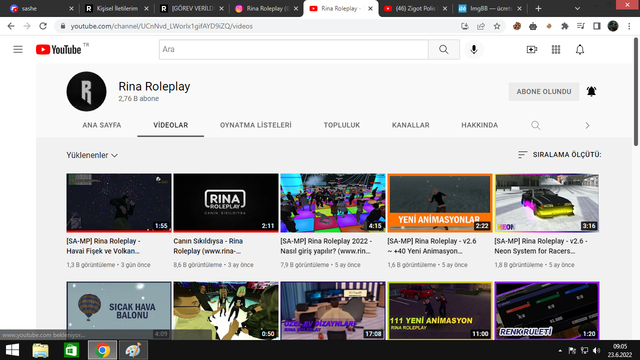The image size is (640, 360).
Task: Open the RENK RULETİ thumbnail
Action: 547,311
